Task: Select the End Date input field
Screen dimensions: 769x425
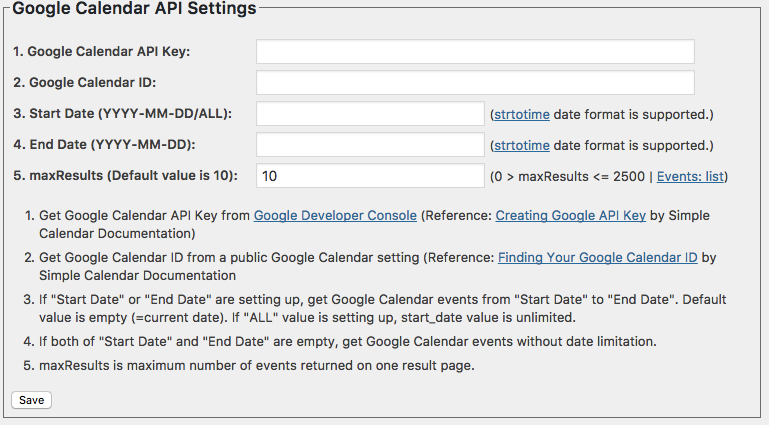Action: pos(370,145)
